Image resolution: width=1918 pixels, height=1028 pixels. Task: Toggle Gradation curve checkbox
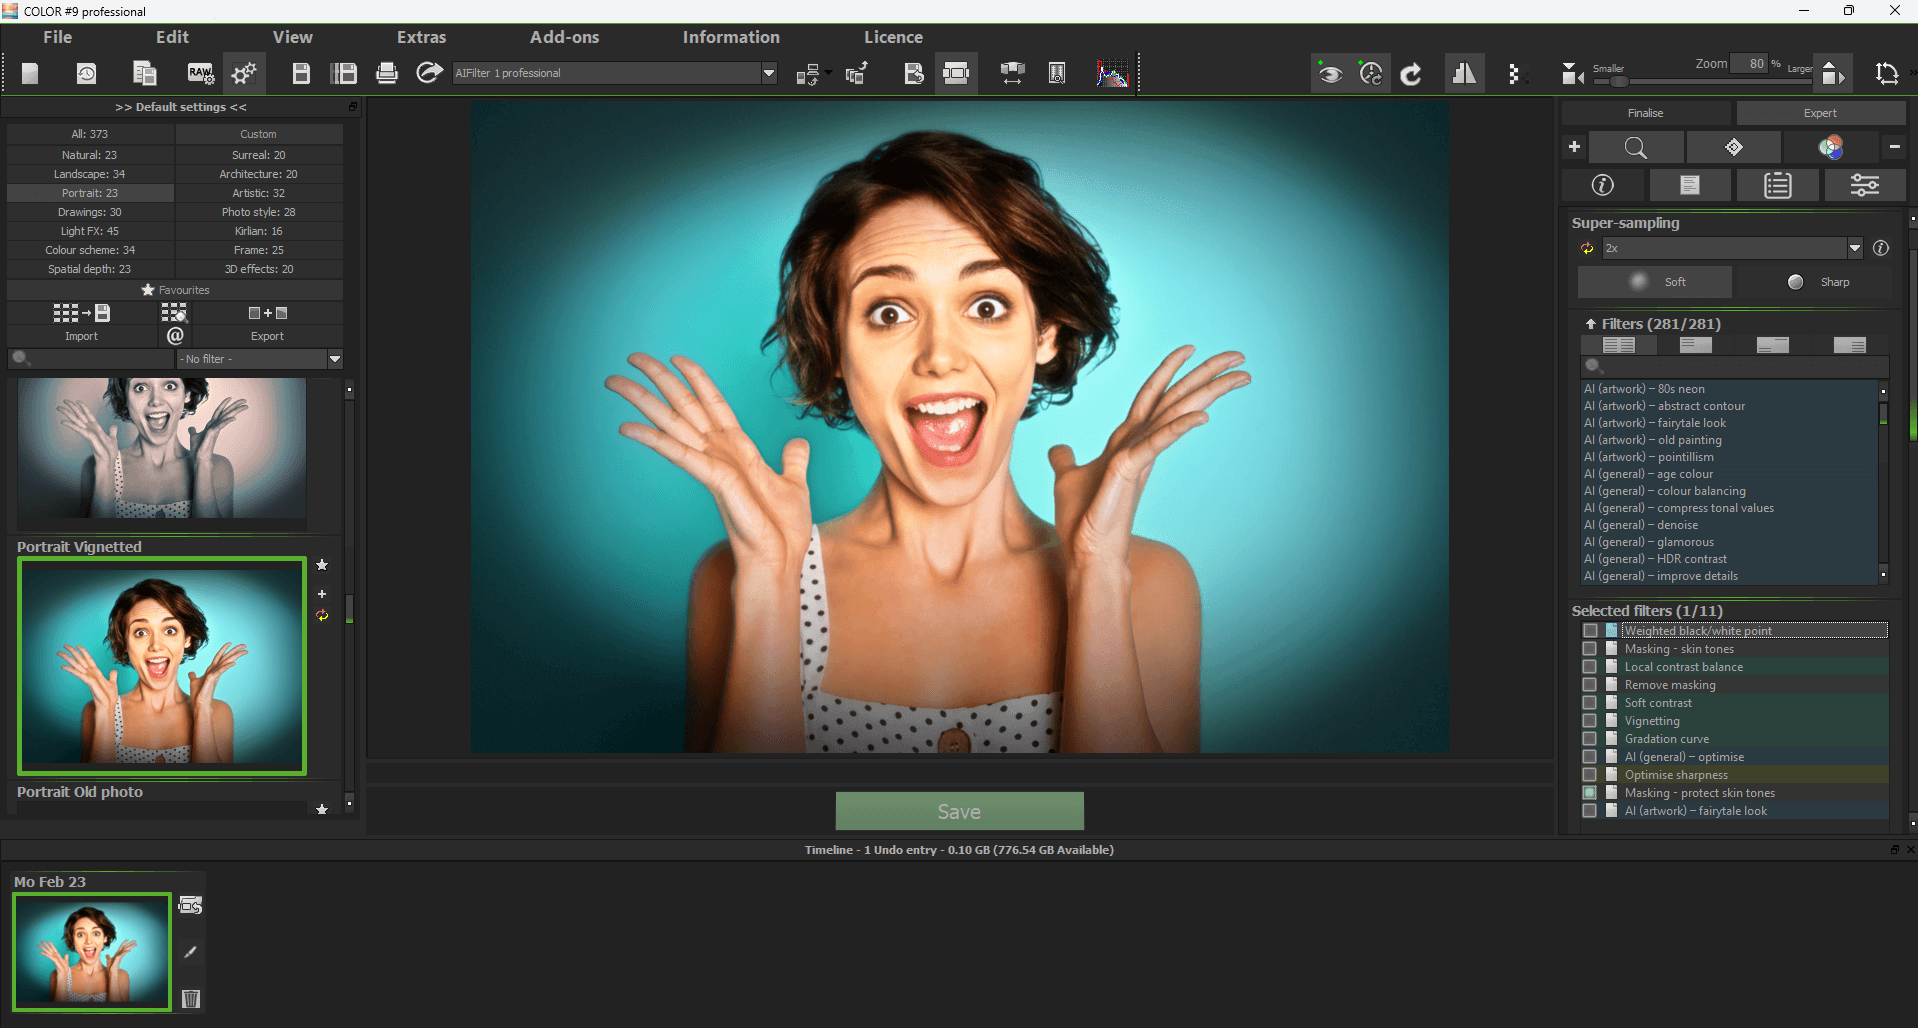click(x=1590, y=739)
